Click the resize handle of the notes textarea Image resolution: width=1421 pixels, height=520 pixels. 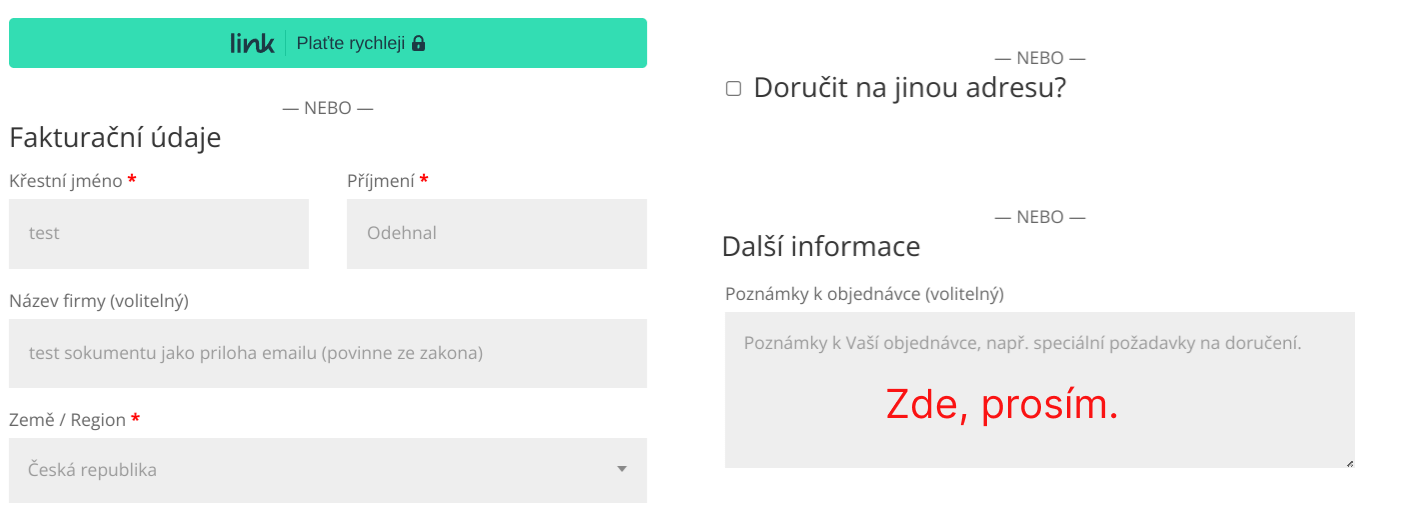click(1349, 463)
